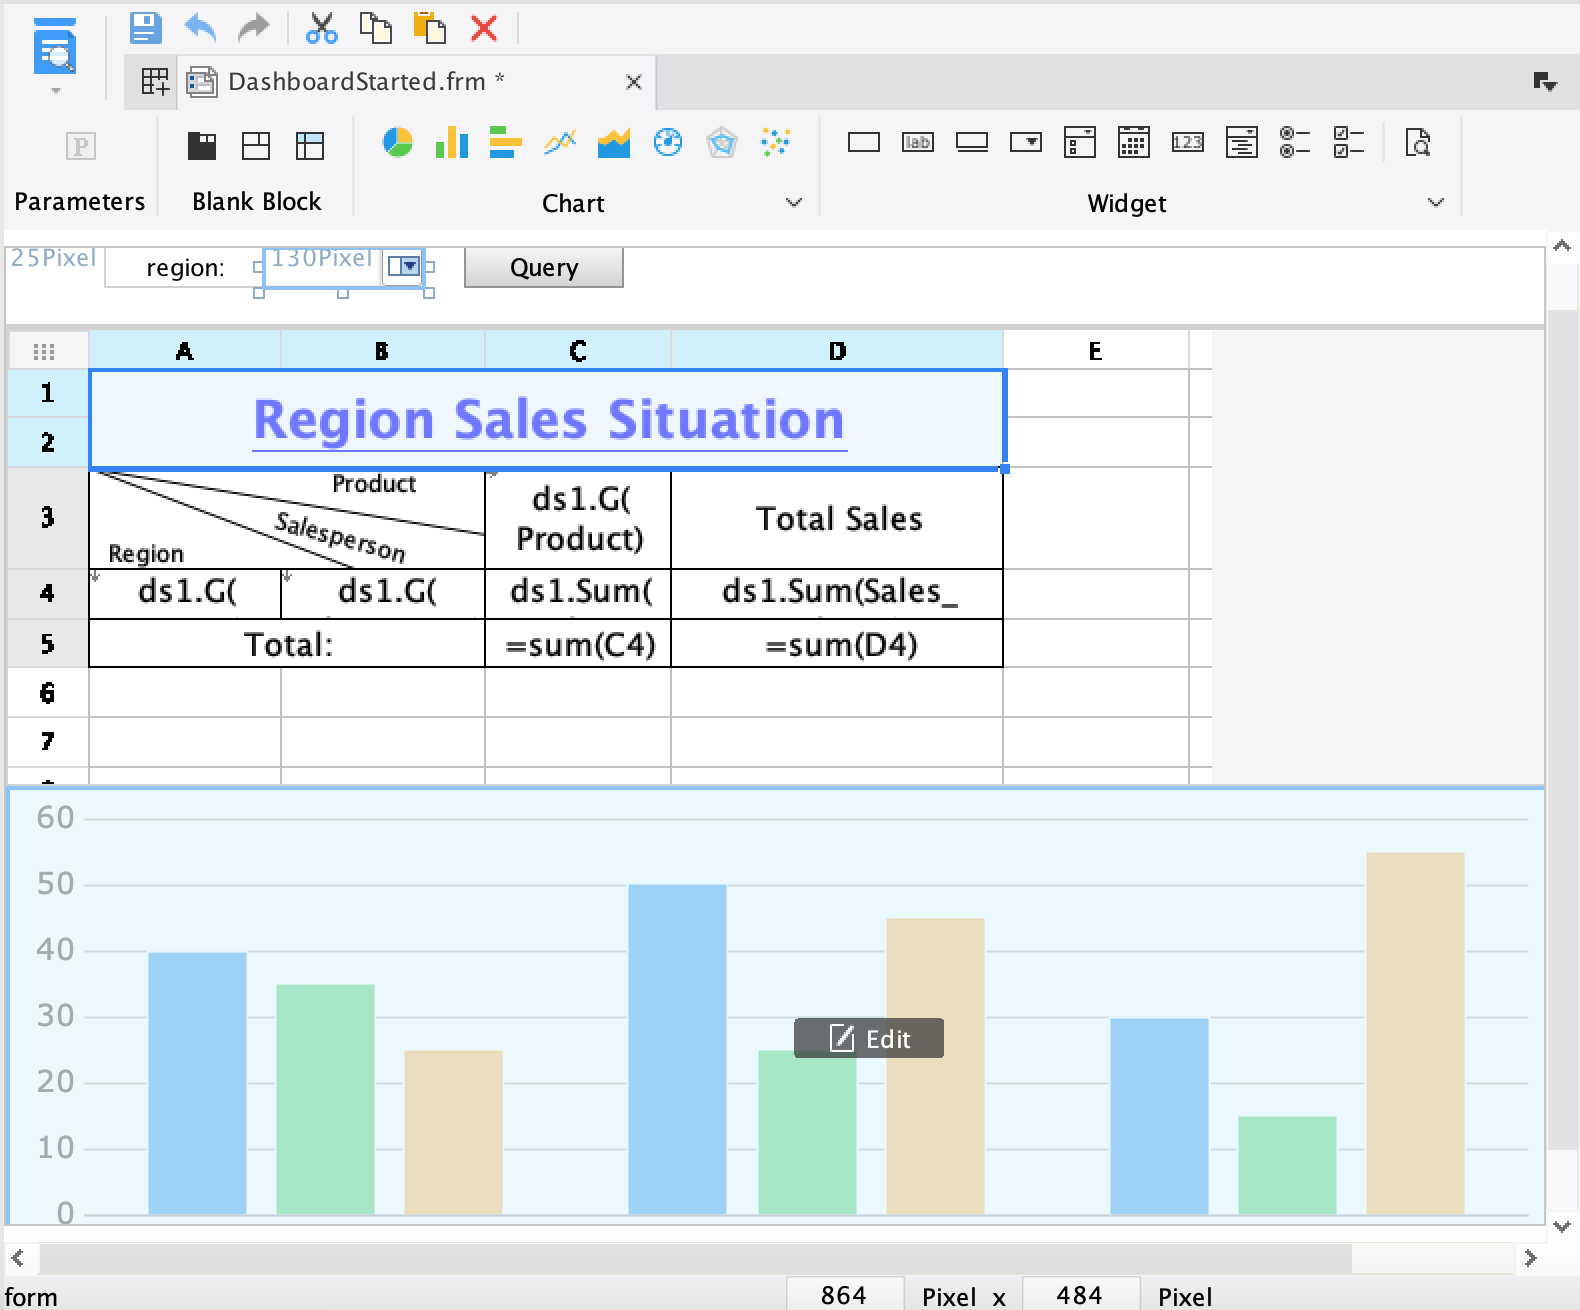Expand the Chart group dropdown
1580x1310 pixels.
pyautogui.click(x=794, y=203)
